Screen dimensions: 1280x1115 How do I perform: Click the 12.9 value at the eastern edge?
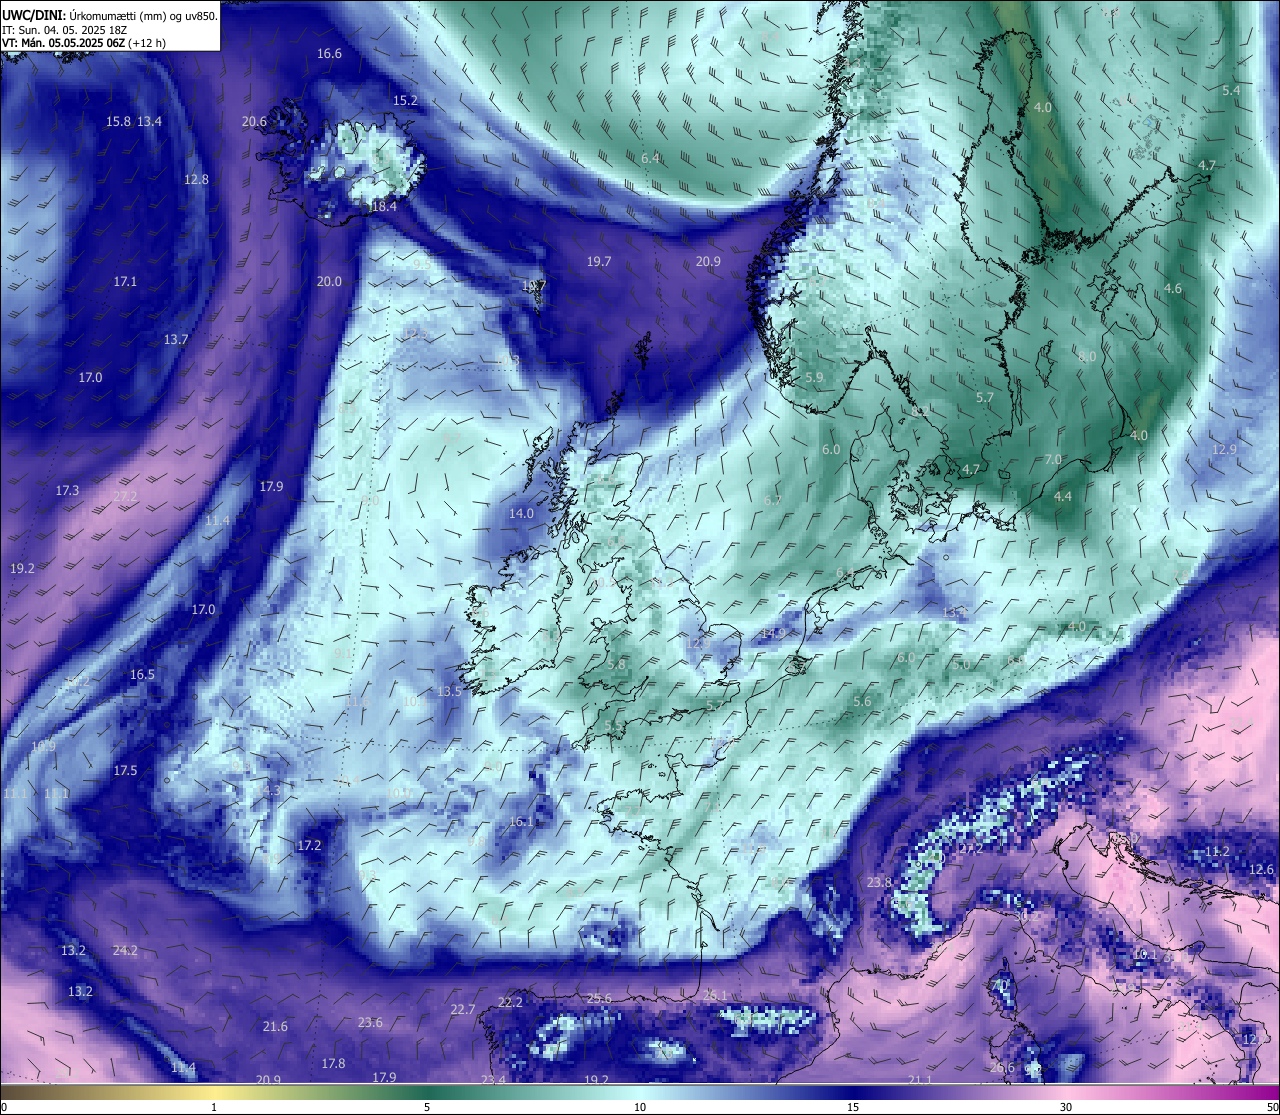[x=1224, y=450]
